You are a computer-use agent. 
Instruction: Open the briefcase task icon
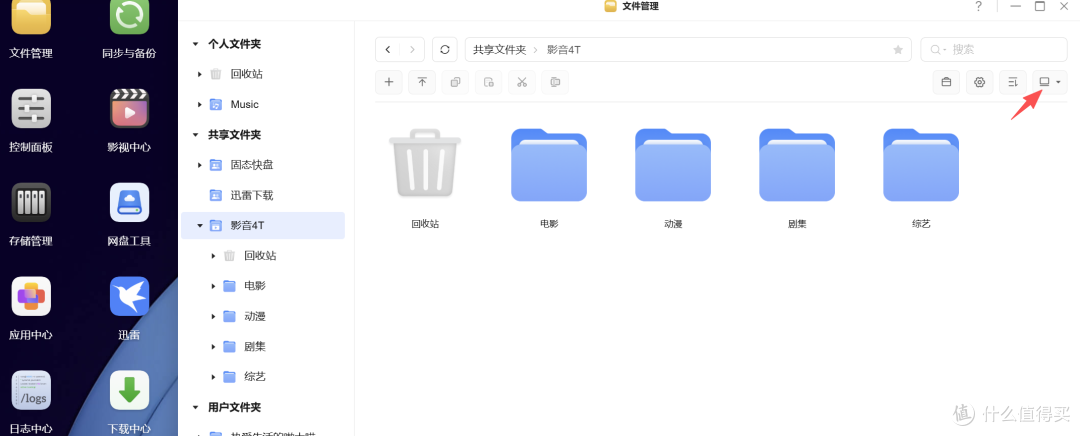click(946, 83)
